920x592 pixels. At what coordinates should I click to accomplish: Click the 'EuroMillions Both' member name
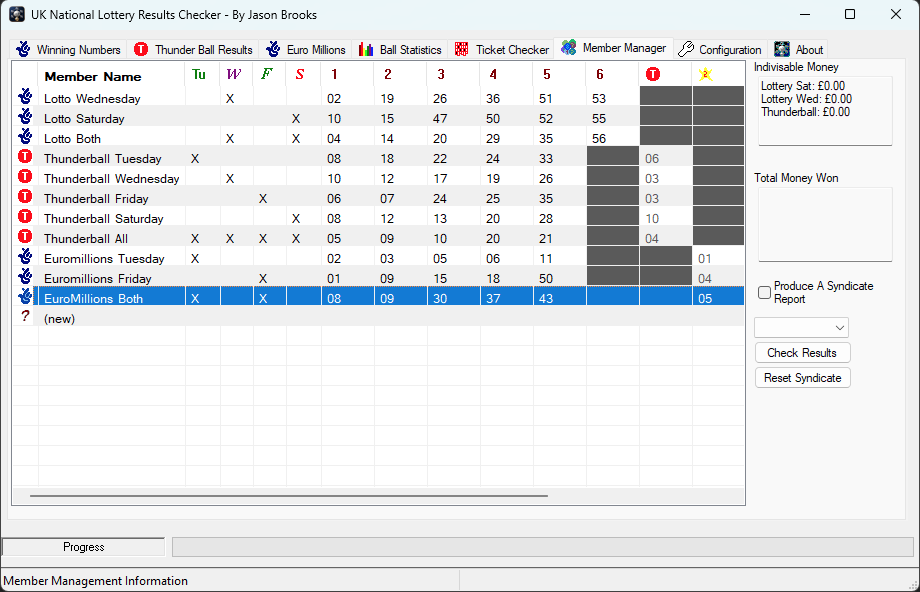93,298
